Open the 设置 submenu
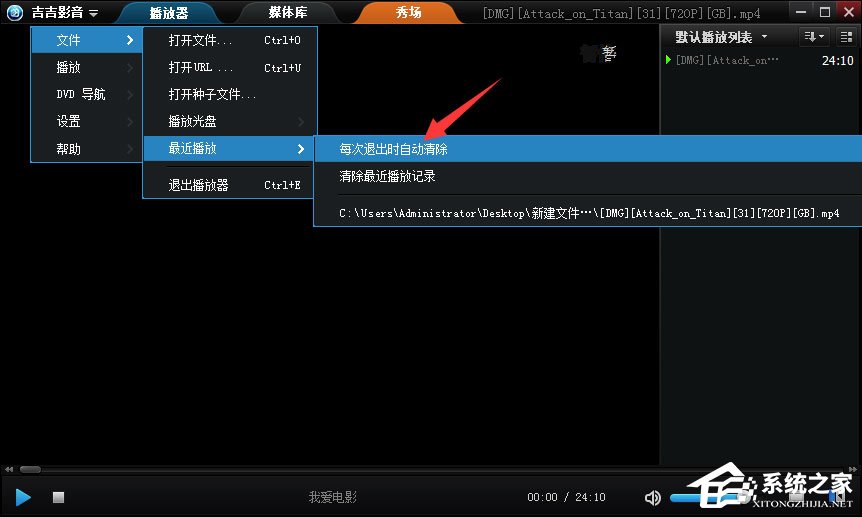Image resolution: width=862 pixels, height=517 pixels. 87,121
